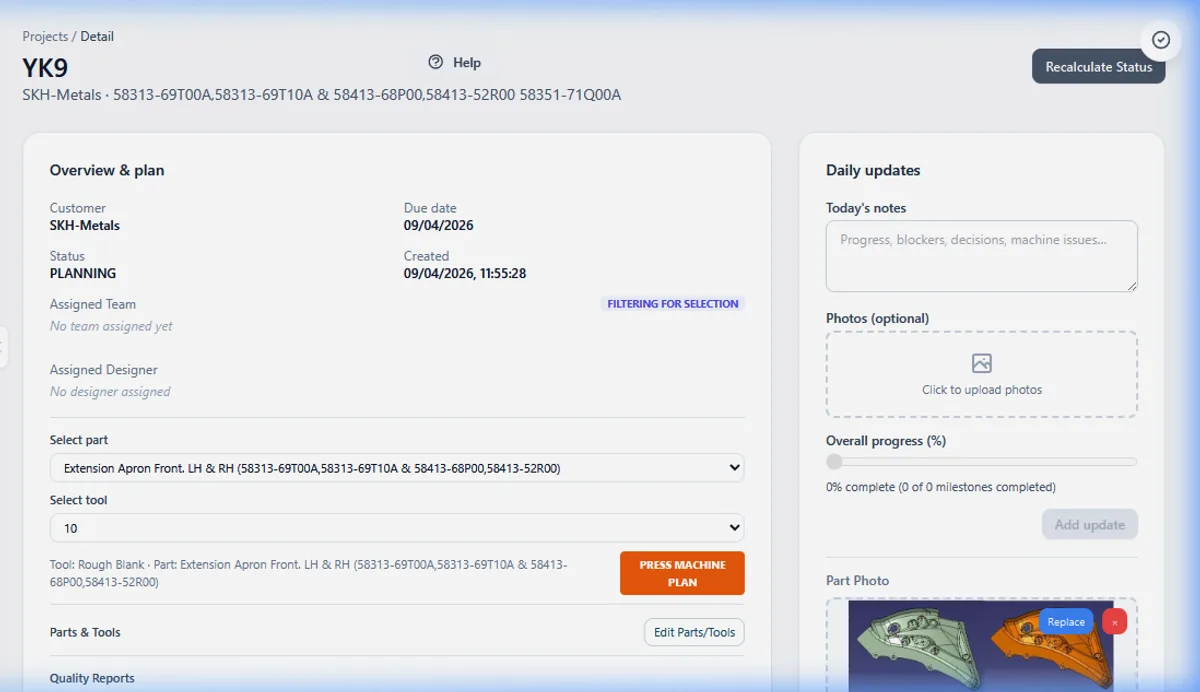Click the Help link text

pos(467,62)
